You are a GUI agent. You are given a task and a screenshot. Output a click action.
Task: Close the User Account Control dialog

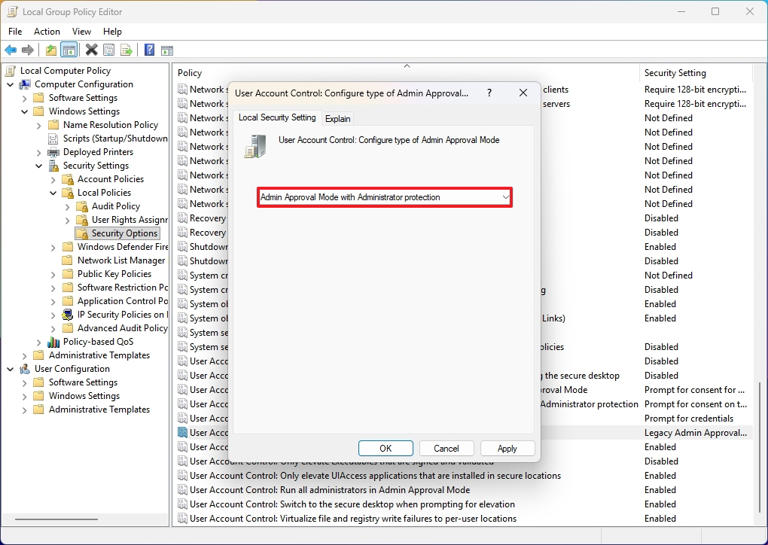click(523, 93)
